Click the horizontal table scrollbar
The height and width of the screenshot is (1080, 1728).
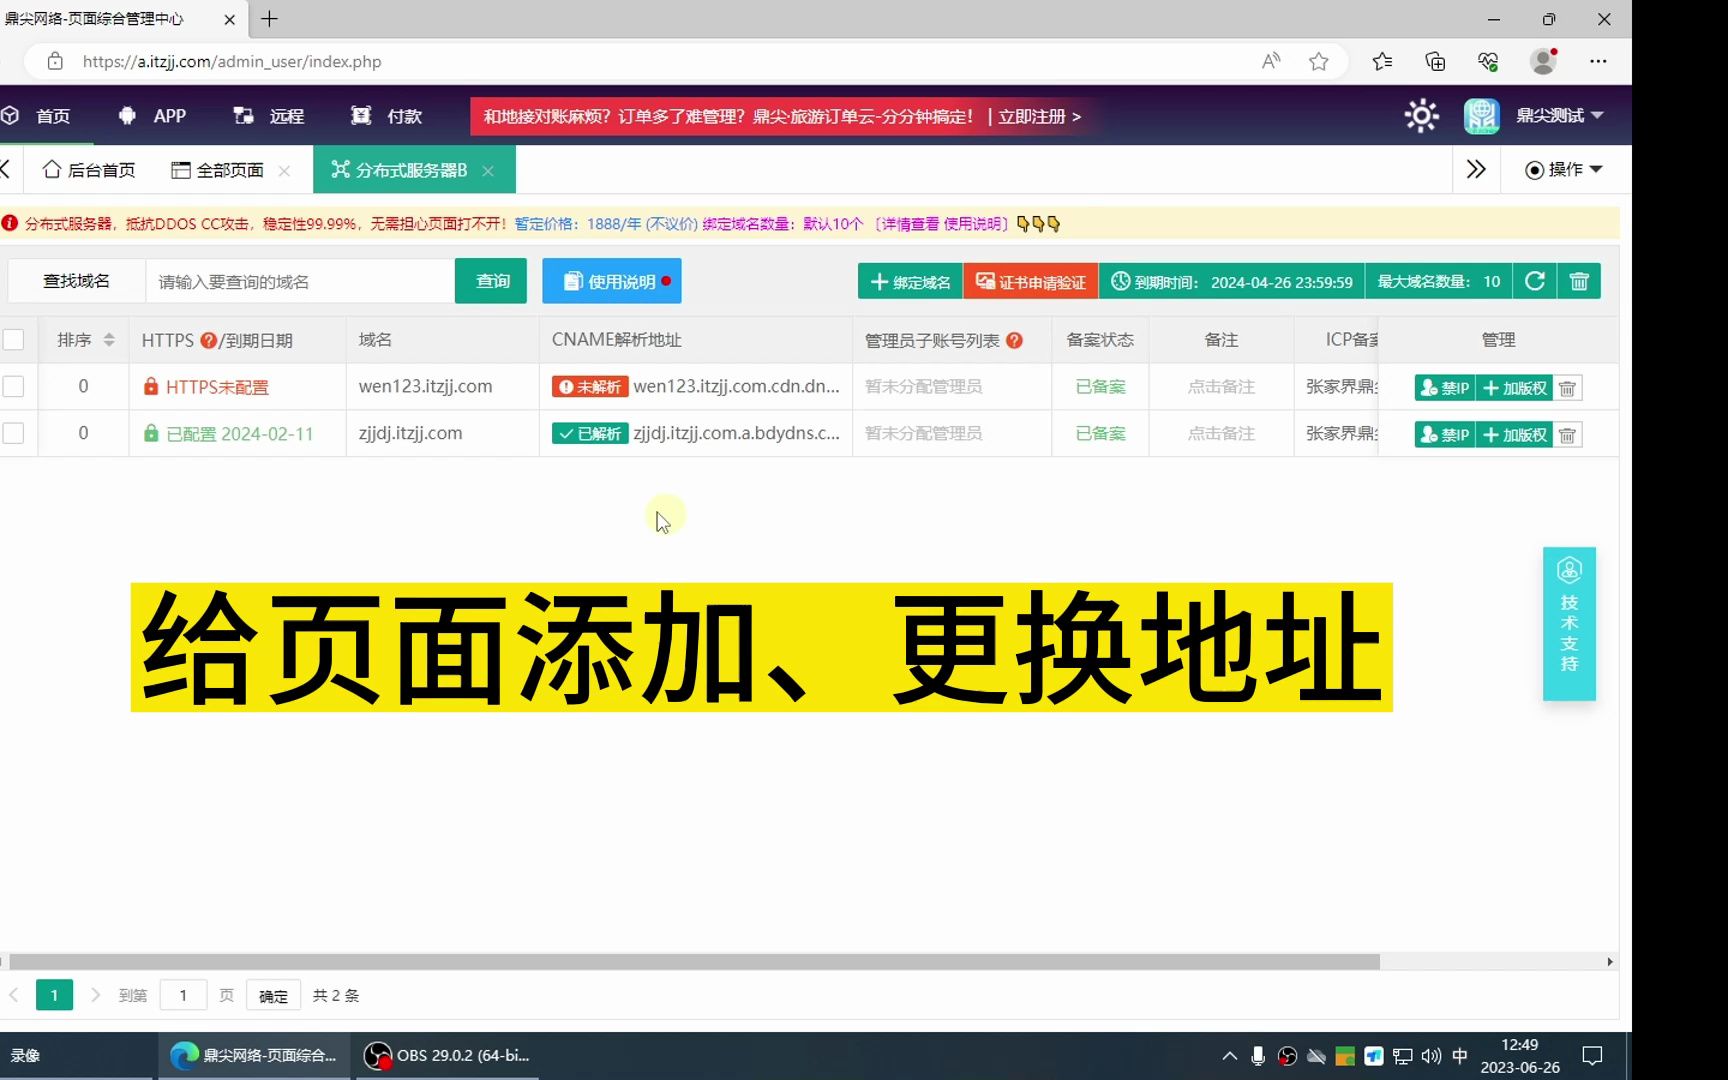[694, 962]
